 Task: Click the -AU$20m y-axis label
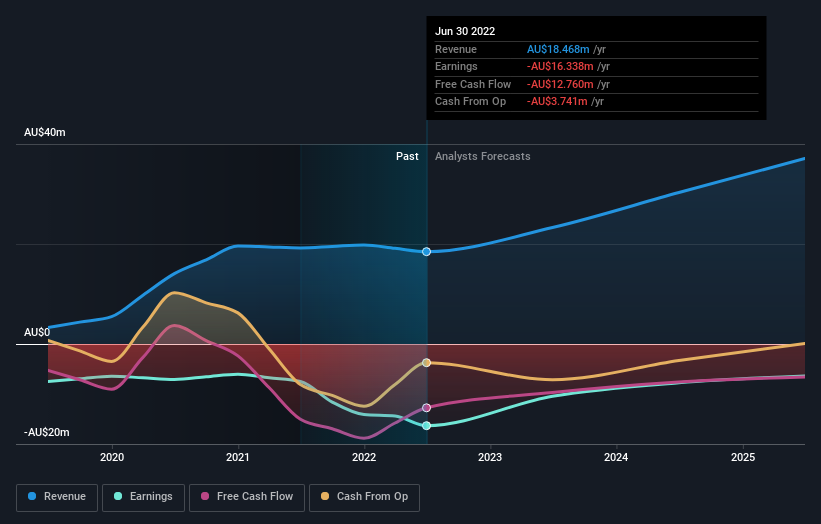tap(47, 432)
